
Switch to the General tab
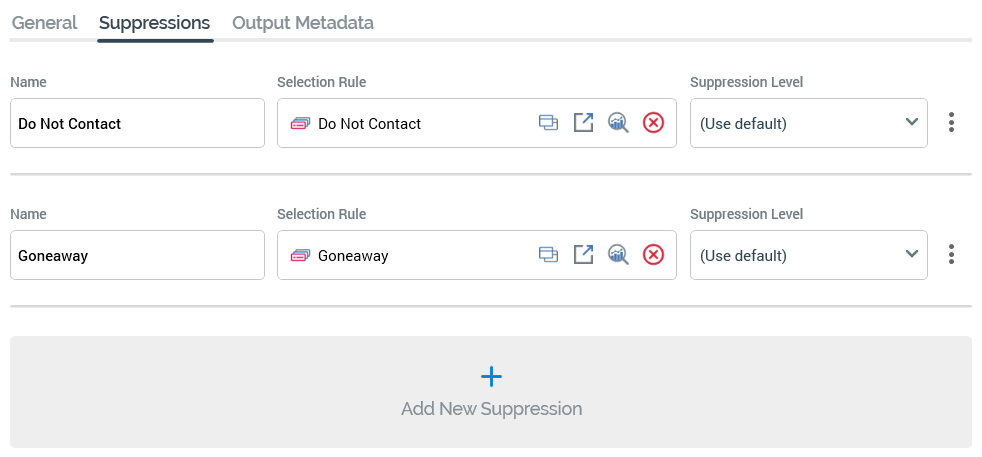tap(44, 22)
